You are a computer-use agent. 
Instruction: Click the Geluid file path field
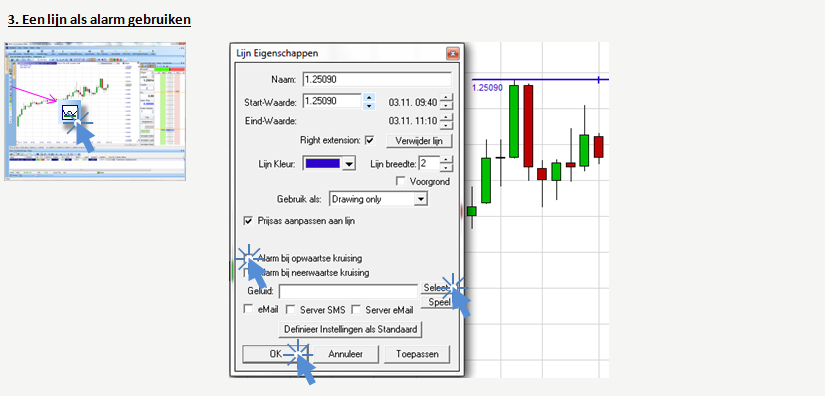coord(348,291)
